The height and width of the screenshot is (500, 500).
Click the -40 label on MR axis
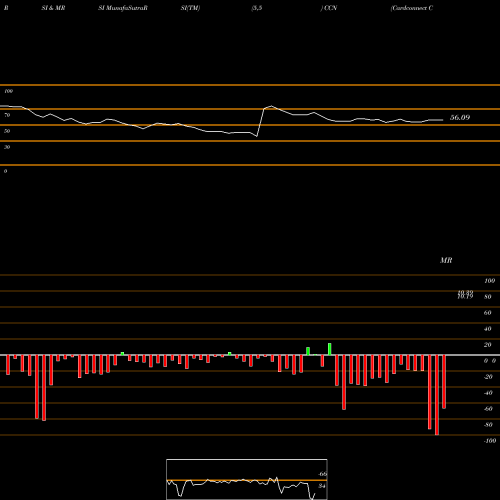[x=488, y=393]
